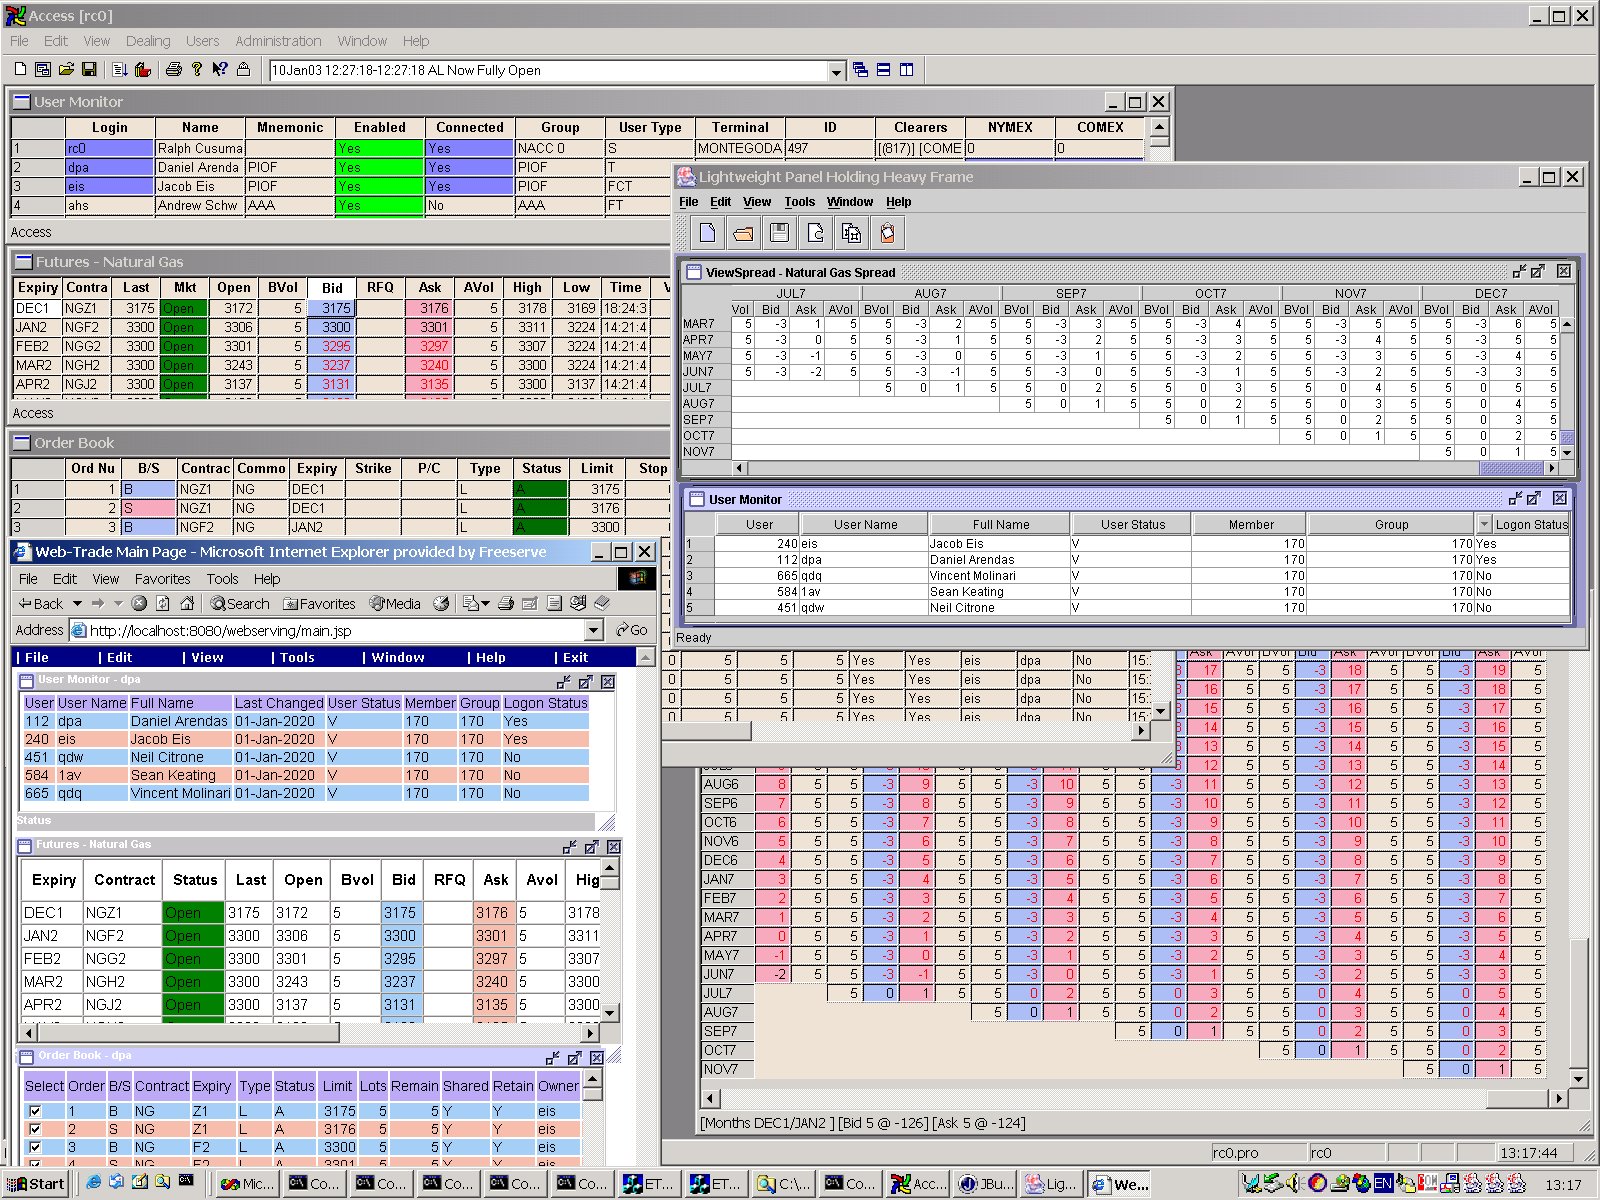Viewport: 1600px width, 1200px height.
Task: Click the Stop icon in Internet Explorer toolbar
Action: click(139, 603)
